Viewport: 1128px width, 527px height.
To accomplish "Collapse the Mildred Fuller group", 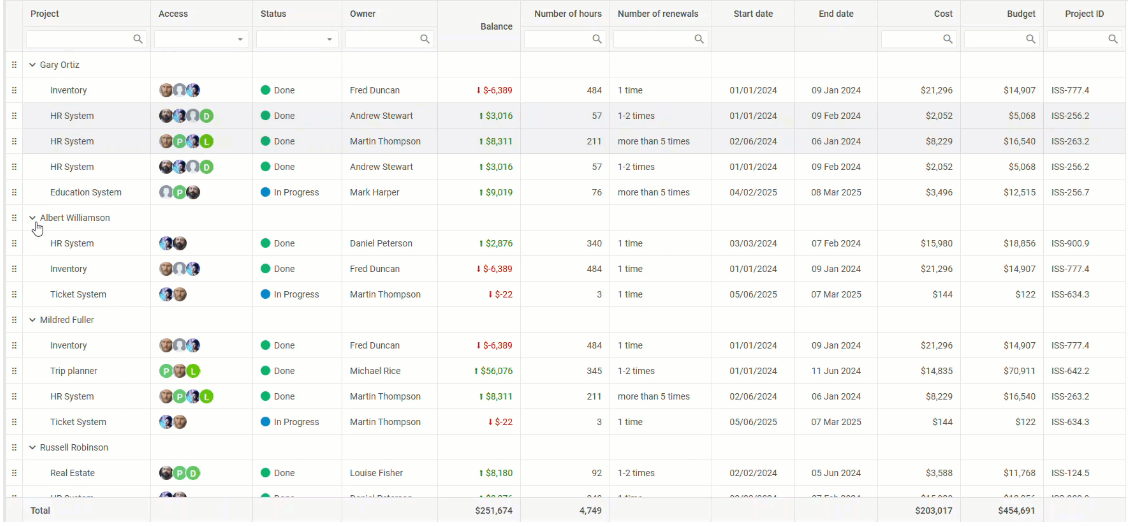I will 32,320.
